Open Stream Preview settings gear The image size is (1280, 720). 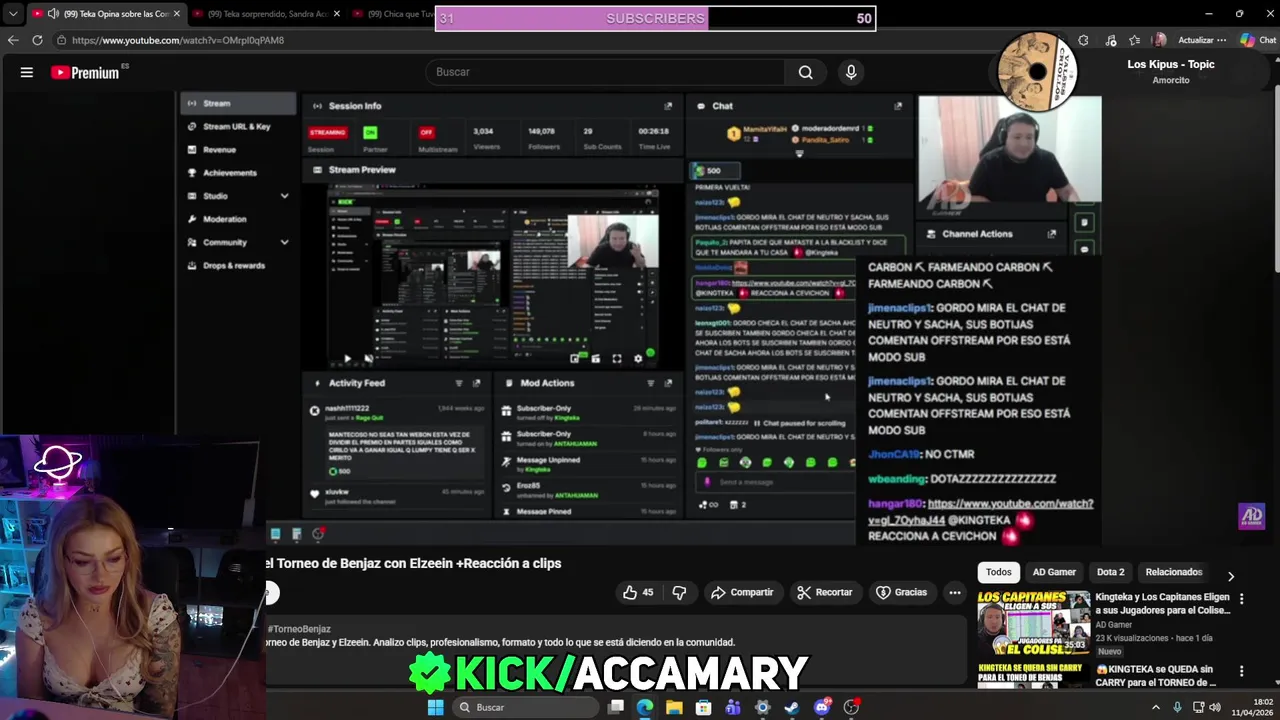pos(638,358)
